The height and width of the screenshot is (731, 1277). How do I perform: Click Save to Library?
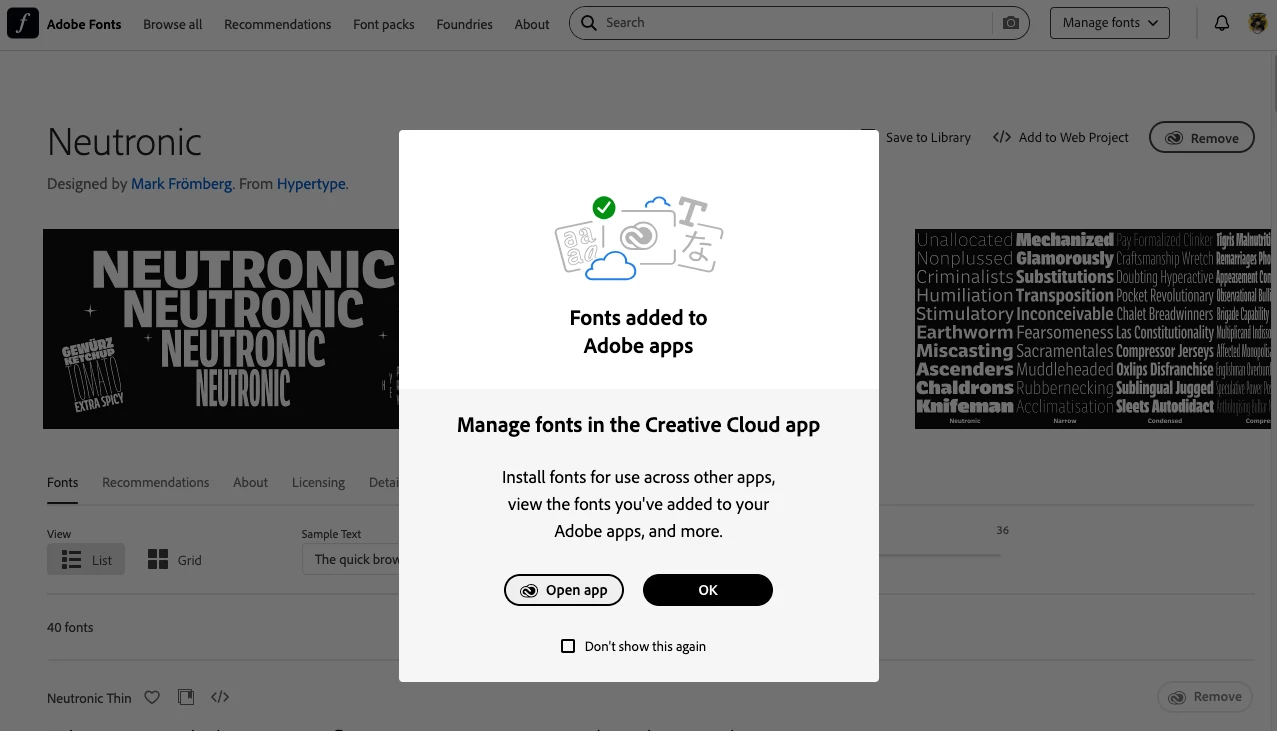tap(917, 137)
